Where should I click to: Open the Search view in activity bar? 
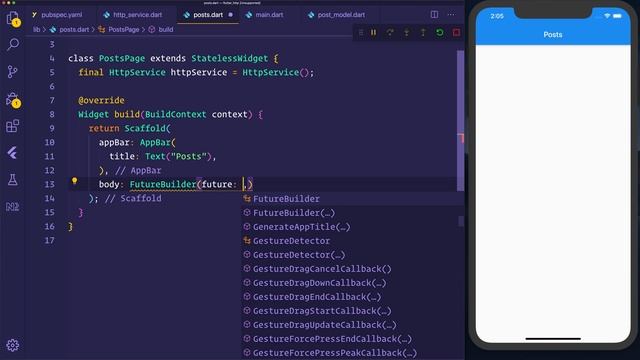click(13, 44)
